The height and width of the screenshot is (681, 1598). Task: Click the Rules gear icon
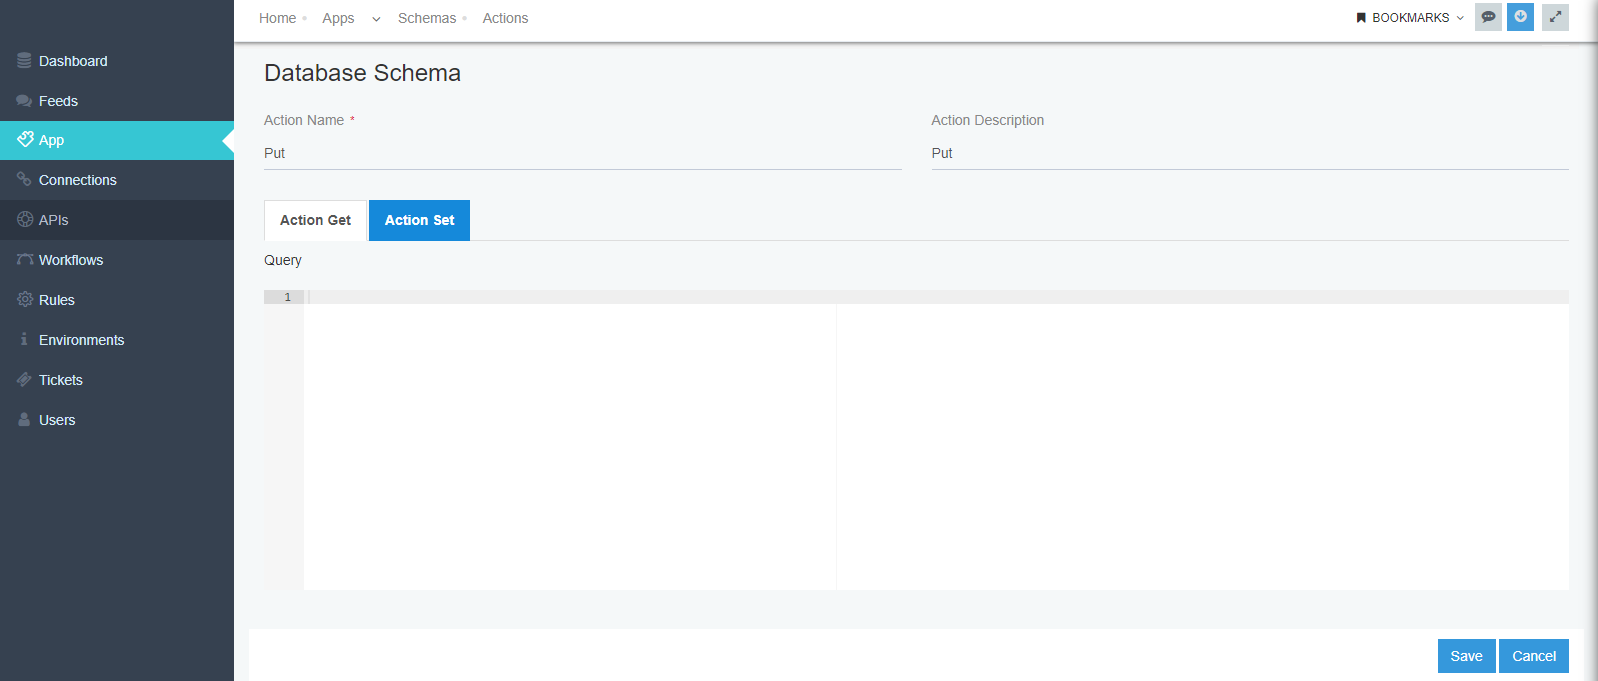(x=25, y=299)
